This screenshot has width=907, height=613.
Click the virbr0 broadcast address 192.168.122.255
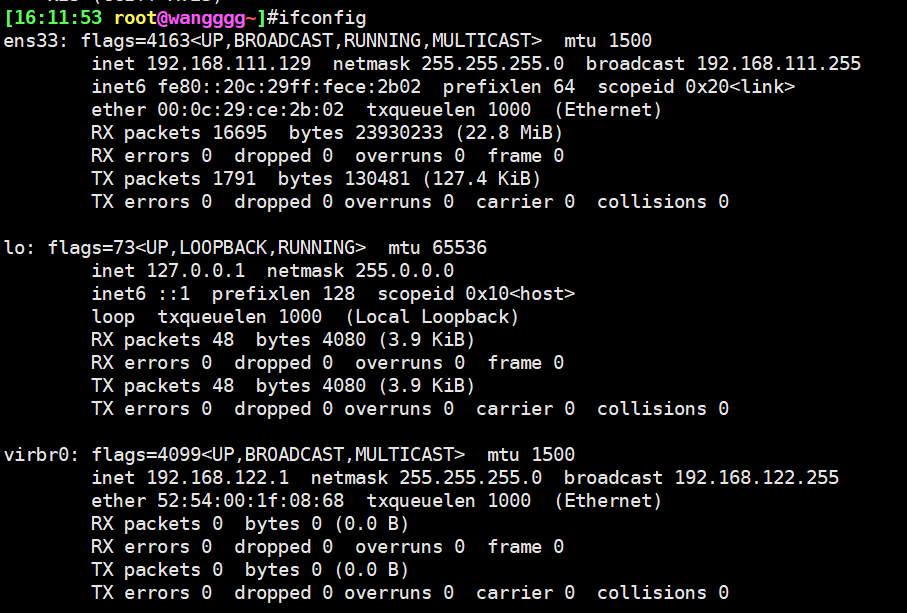756,477
